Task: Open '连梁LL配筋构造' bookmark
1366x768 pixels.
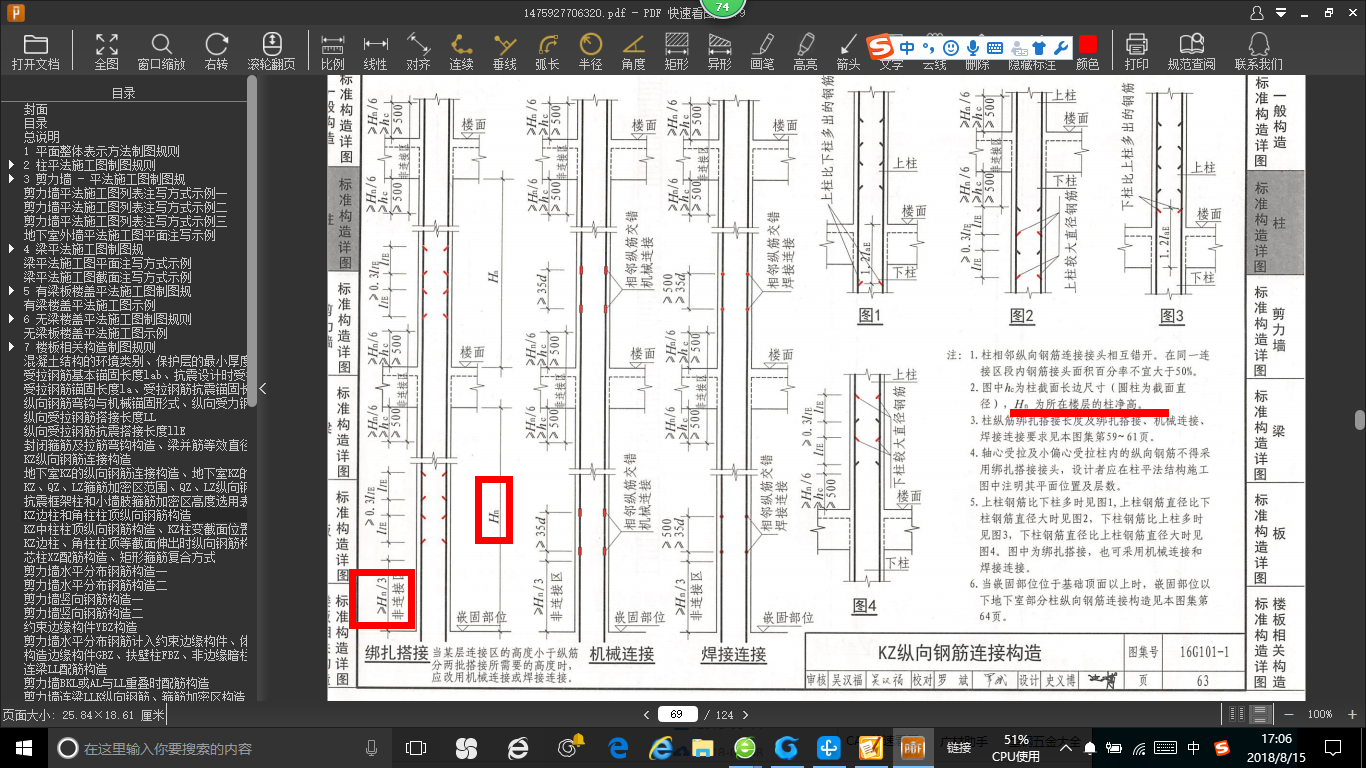Action: (66, 669)
